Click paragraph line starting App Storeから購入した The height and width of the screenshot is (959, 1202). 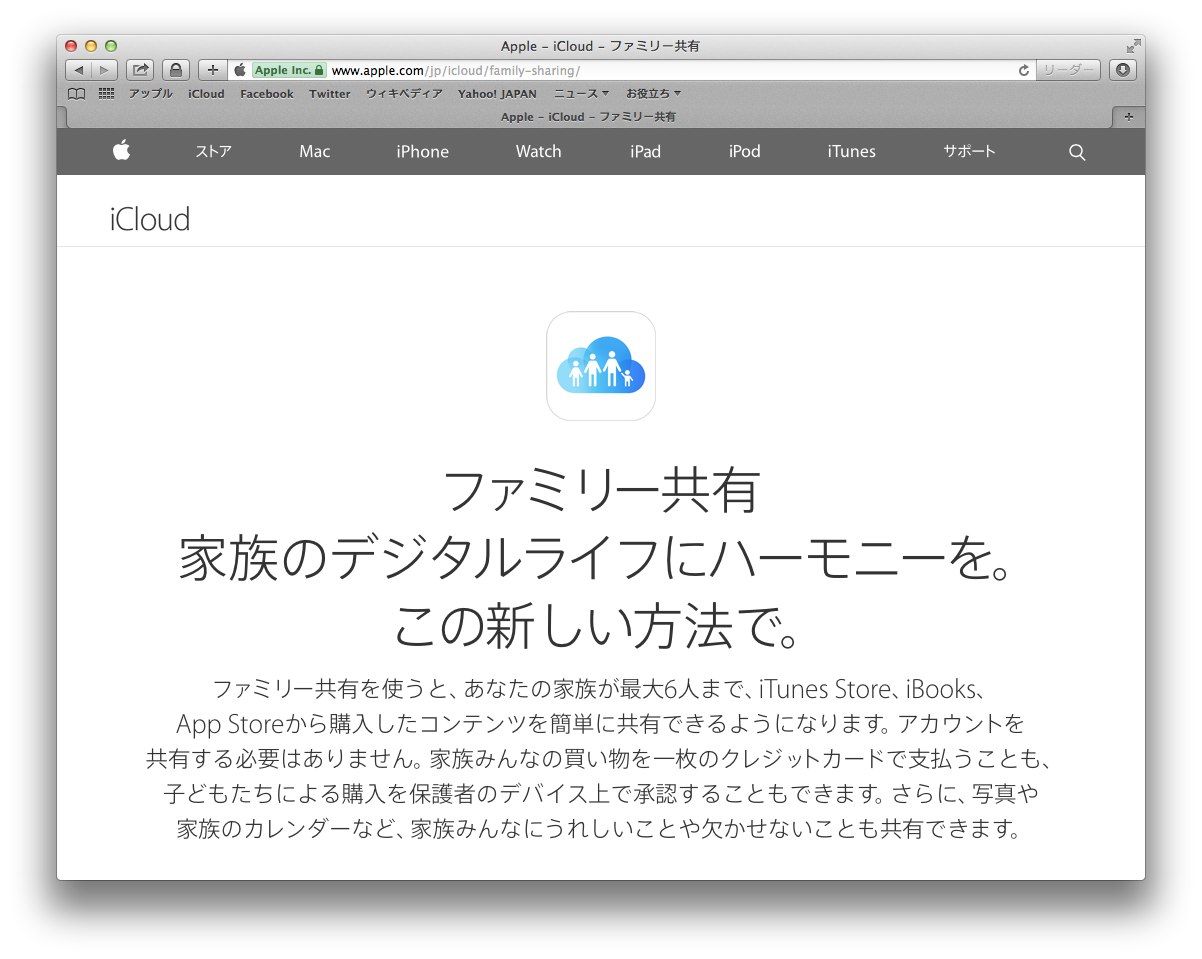[601, 723]
